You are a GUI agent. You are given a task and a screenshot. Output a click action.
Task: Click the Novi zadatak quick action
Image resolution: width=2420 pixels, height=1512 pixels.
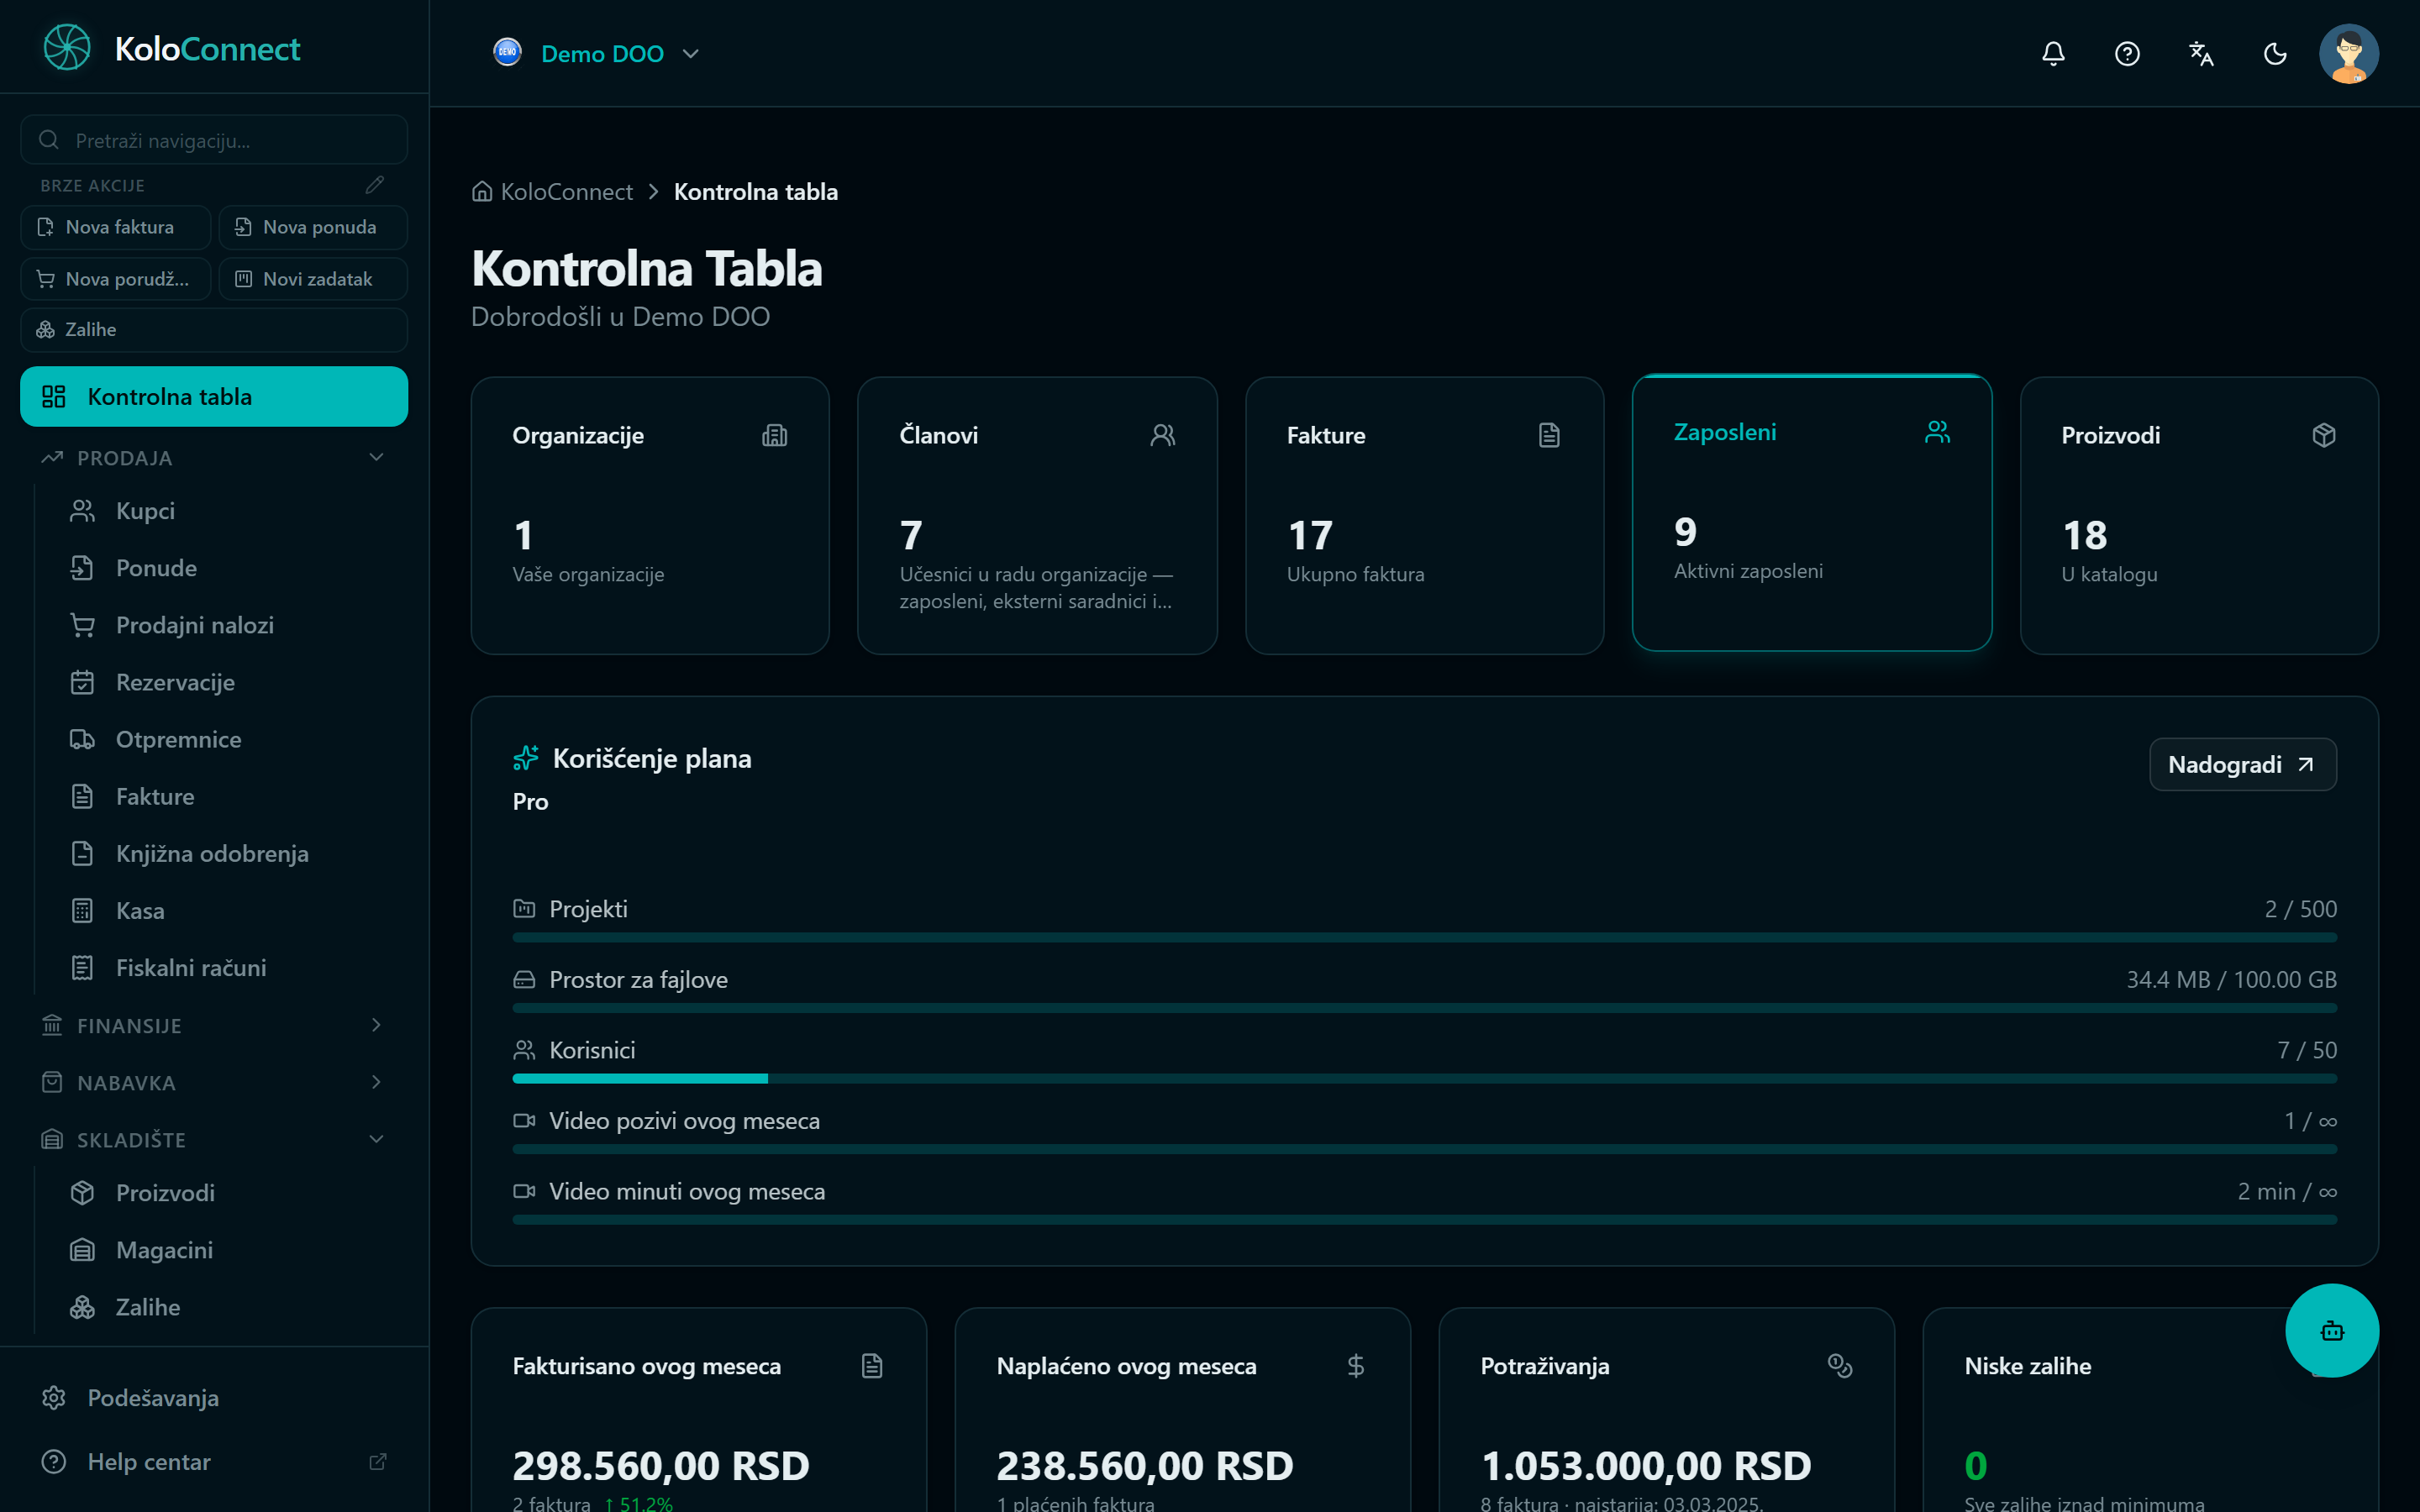point(313,279)
